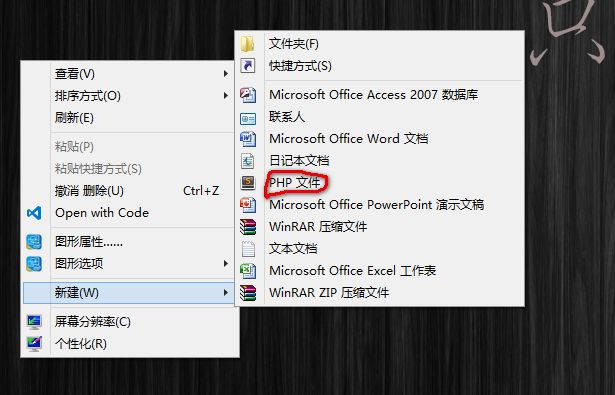
Task: Create a WinRAR ZIP 压缩文件
Action: pyautogui.click(x=380, y=293)
